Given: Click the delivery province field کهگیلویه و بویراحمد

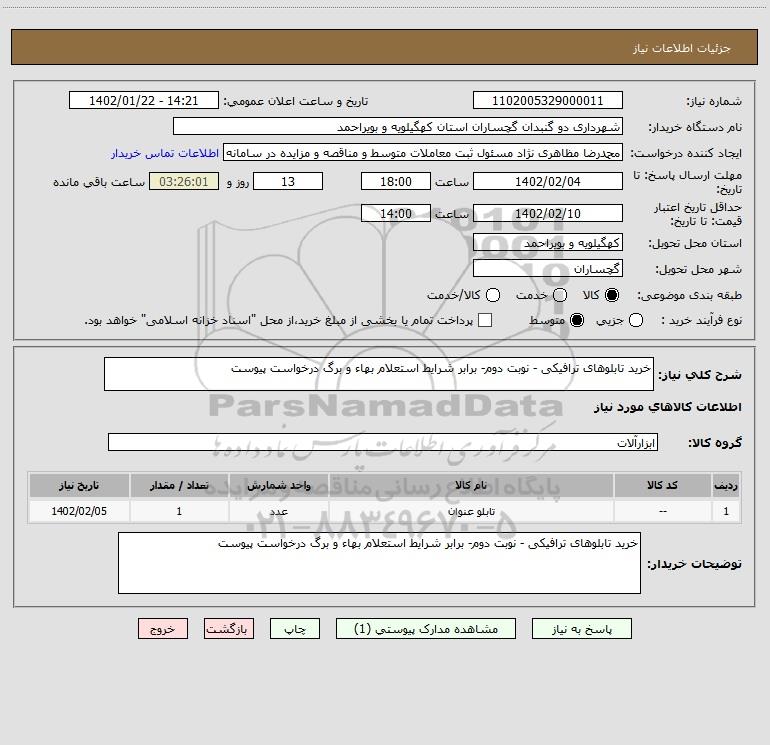Looking at the screenshot, I should click(548, 243).
